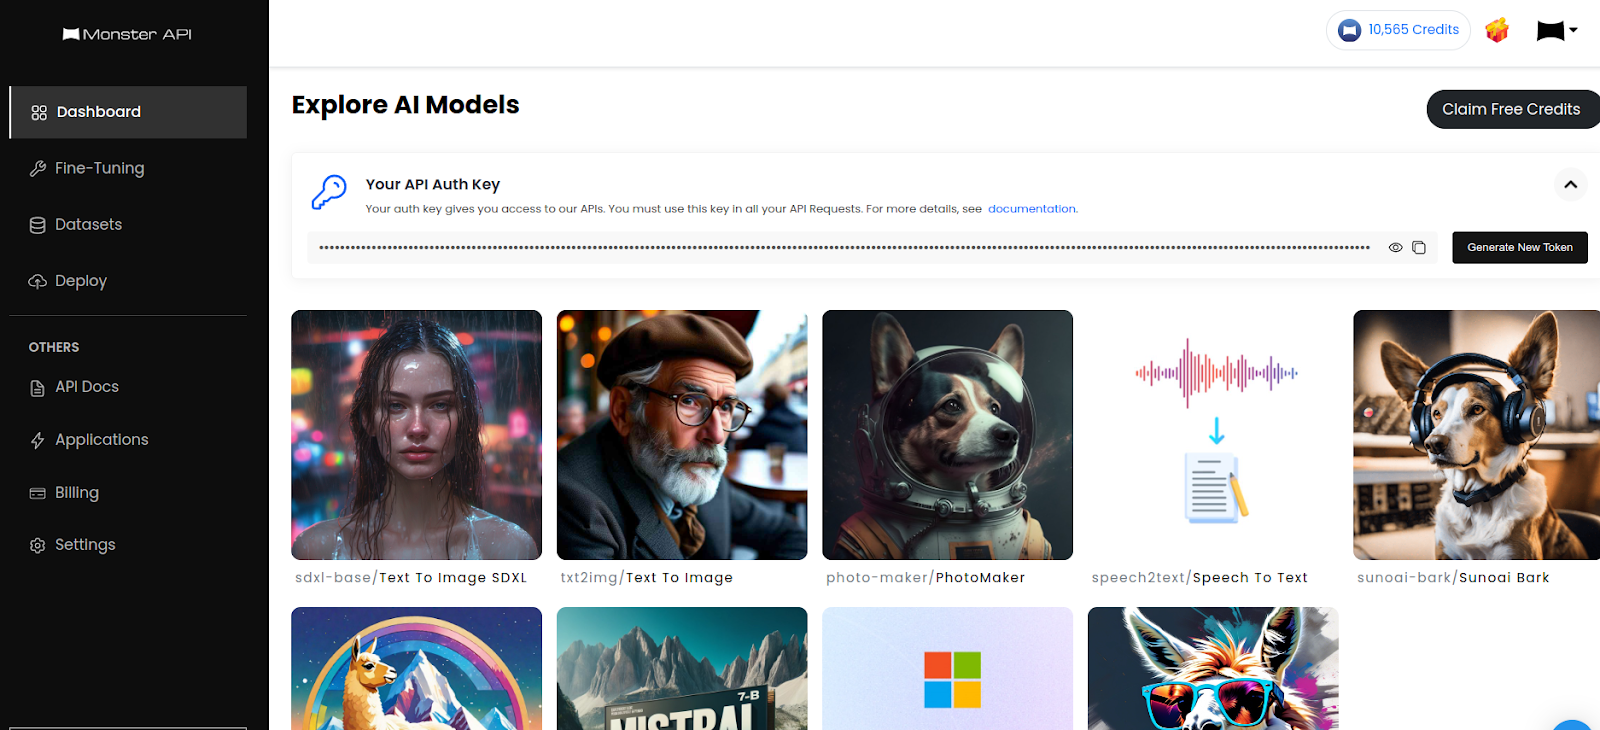Click the Datasets database icon
Screen dimensions: 1600x730
pyautogui.click(x=38, y=225)
